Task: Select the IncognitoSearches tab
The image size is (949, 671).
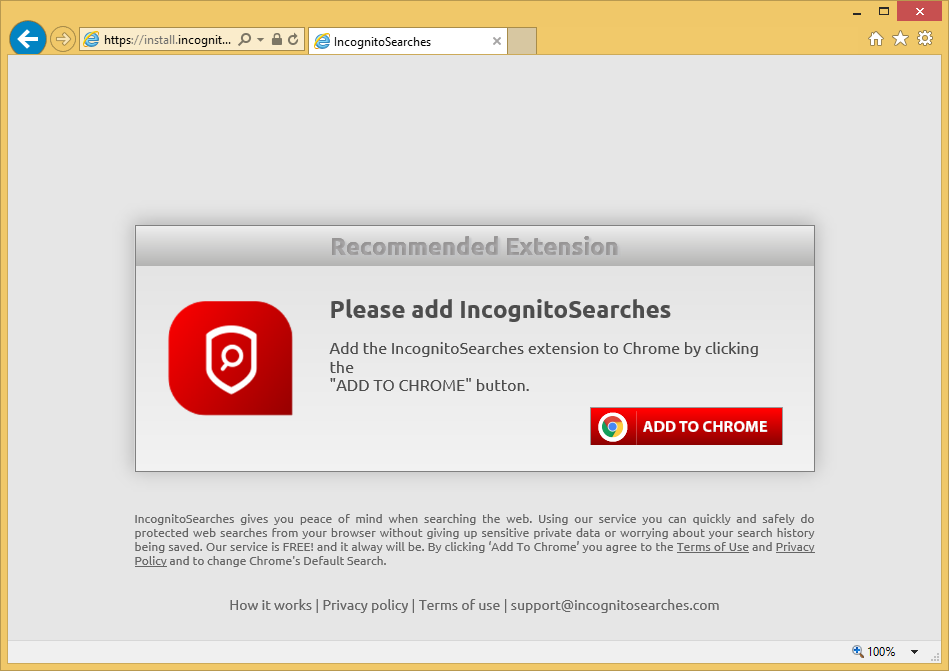Action: pos(407,41)
